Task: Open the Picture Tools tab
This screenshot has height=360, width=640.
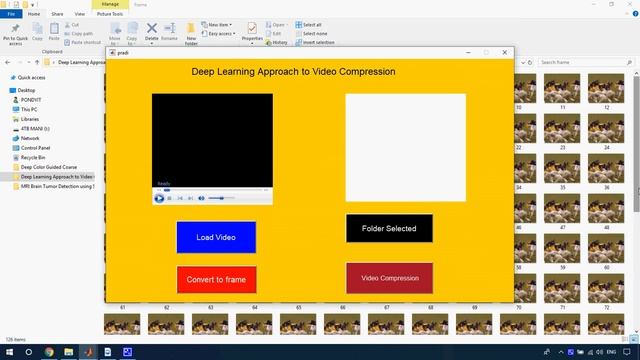Action: coord(110,14)
